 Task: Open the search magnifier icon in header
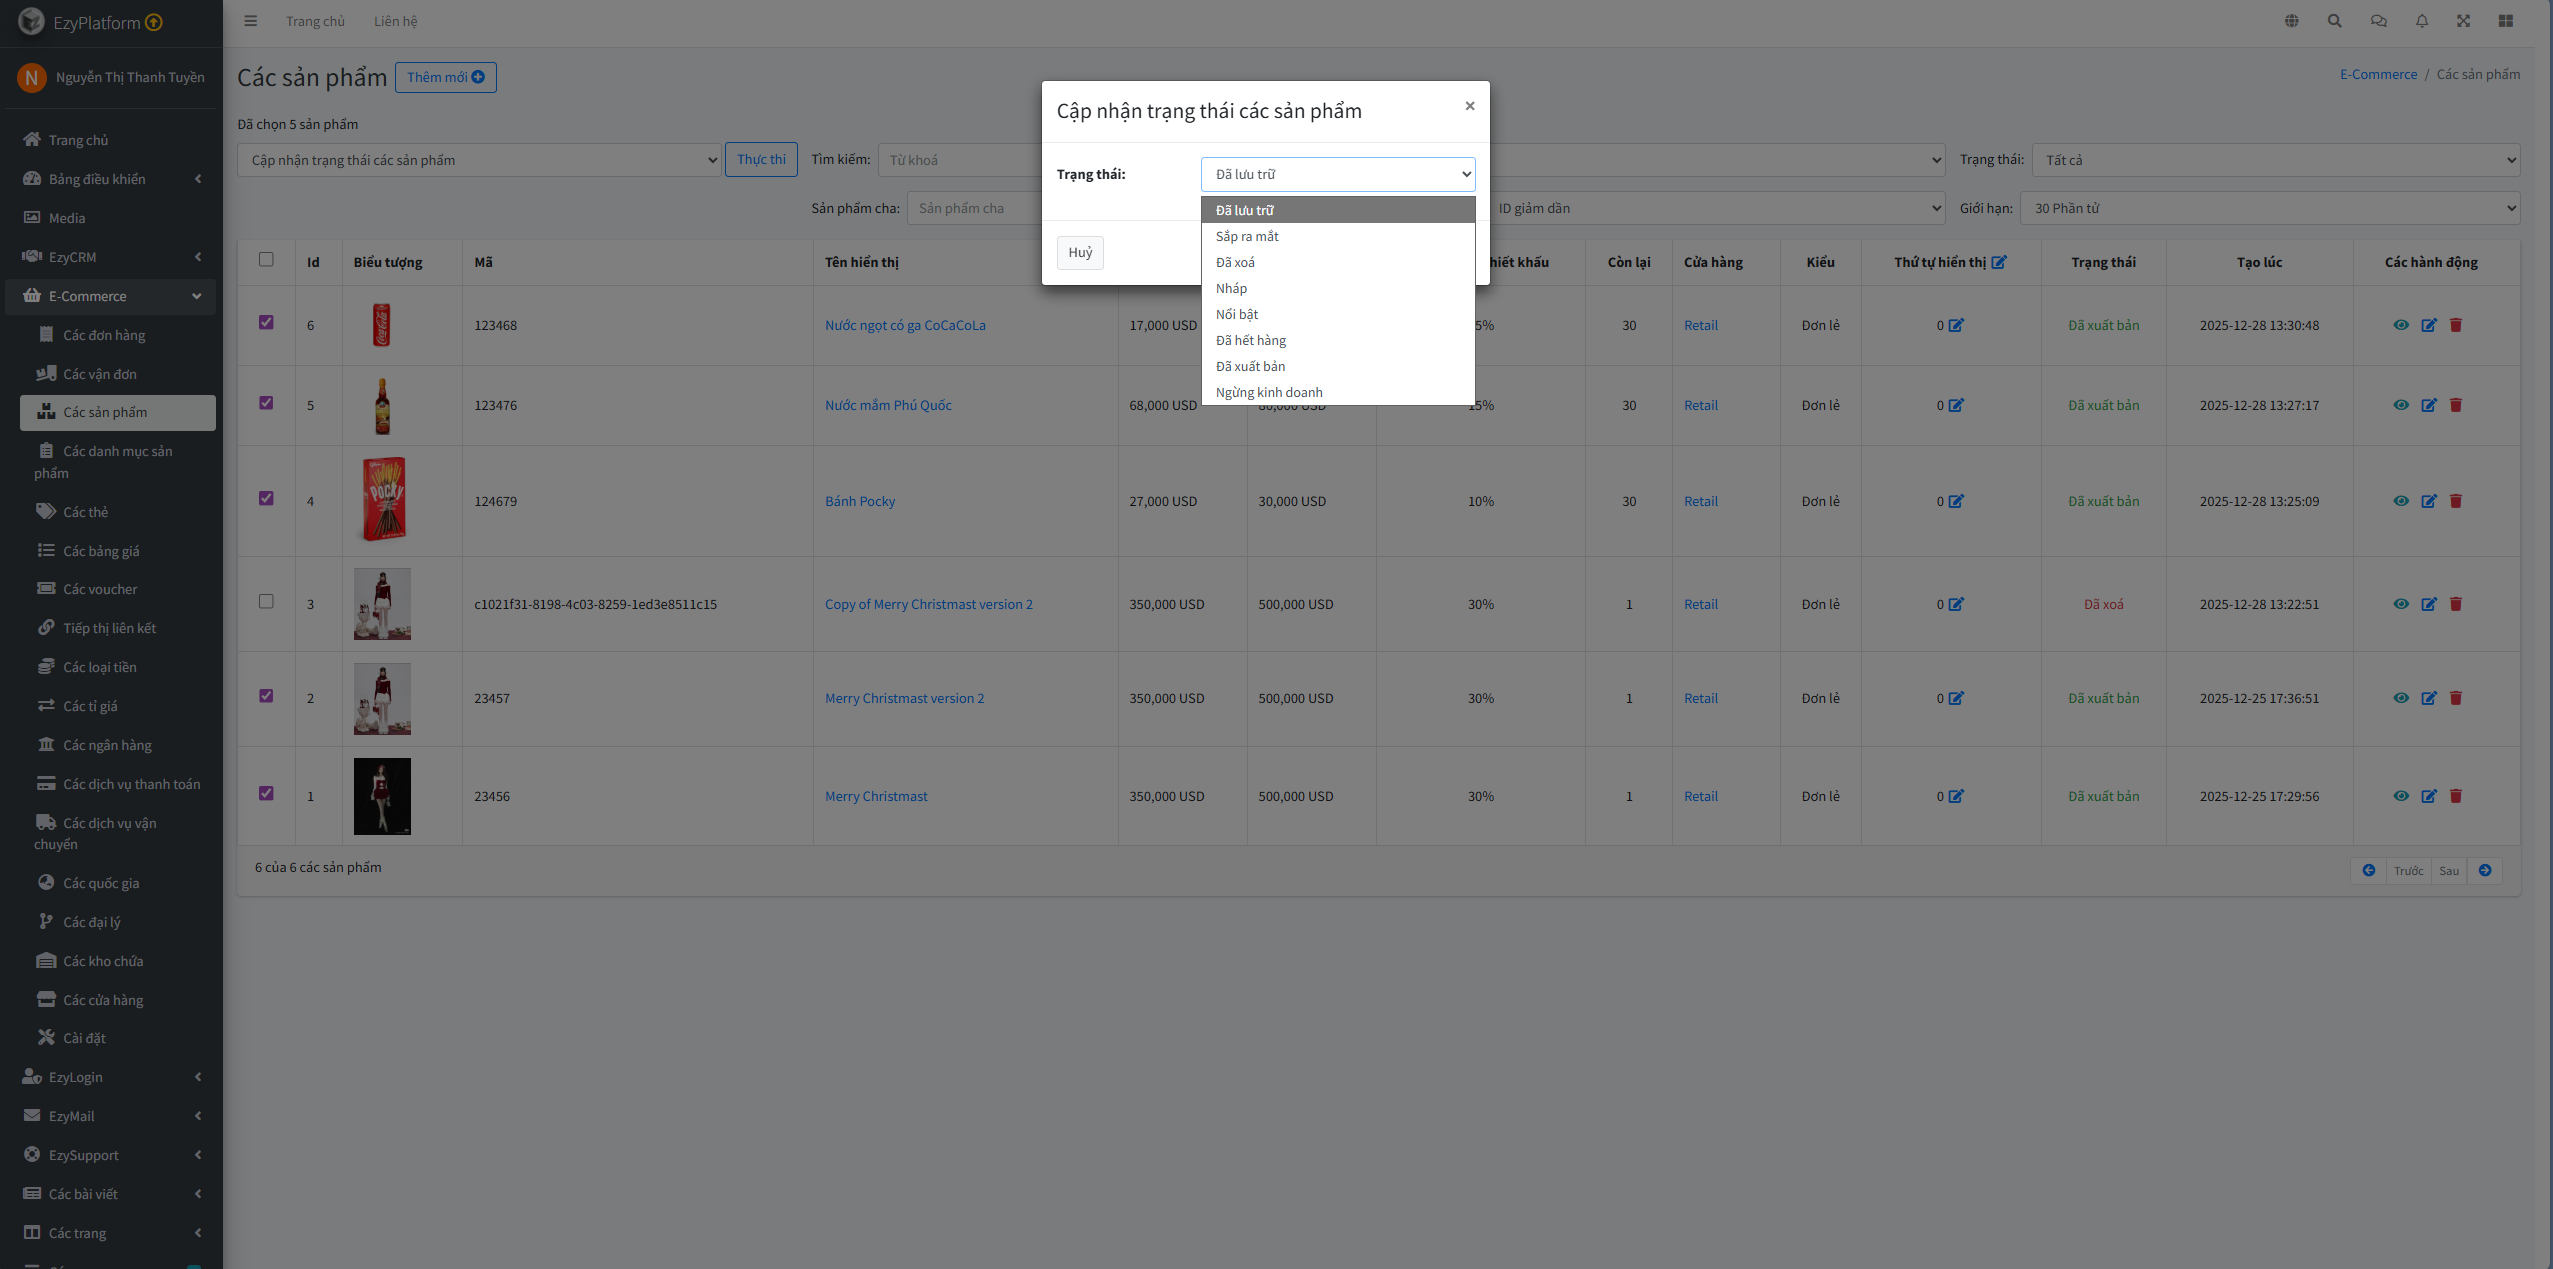(x=2334, y=21)
